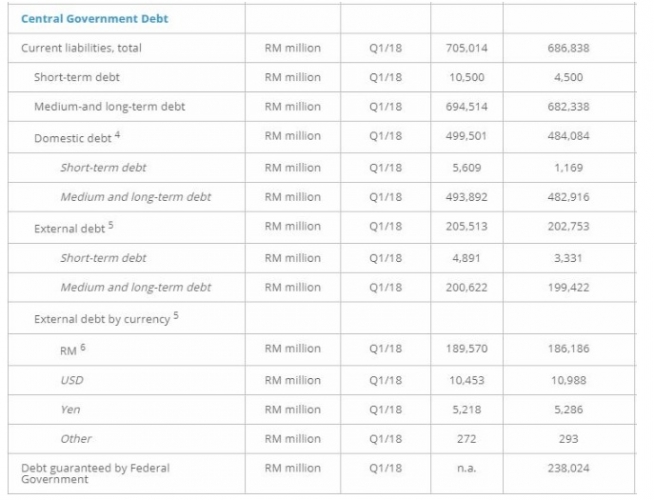This screenshot has height=500, width=654.
Task: Click footnote 6 beside RM currency
Action: click(83, 347)
